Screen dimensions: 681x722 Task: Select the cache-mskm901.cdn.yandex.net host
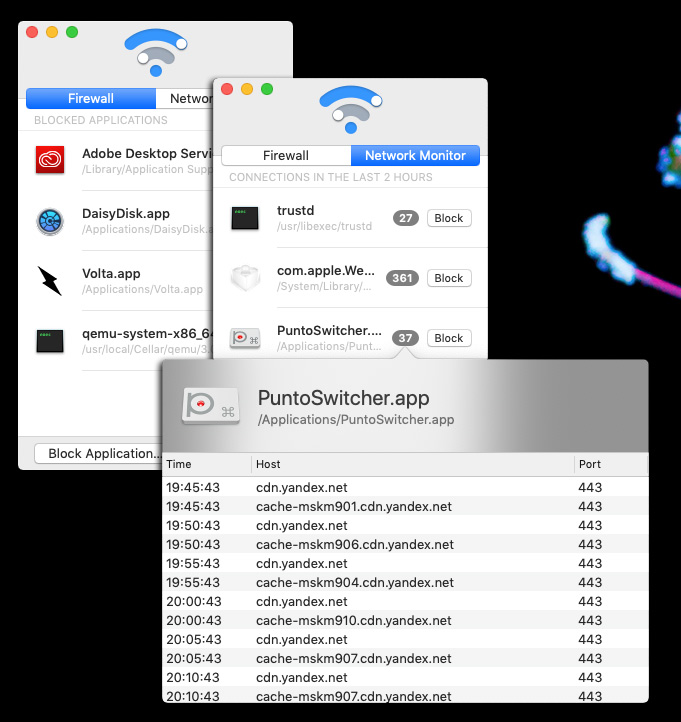point(354,507)
